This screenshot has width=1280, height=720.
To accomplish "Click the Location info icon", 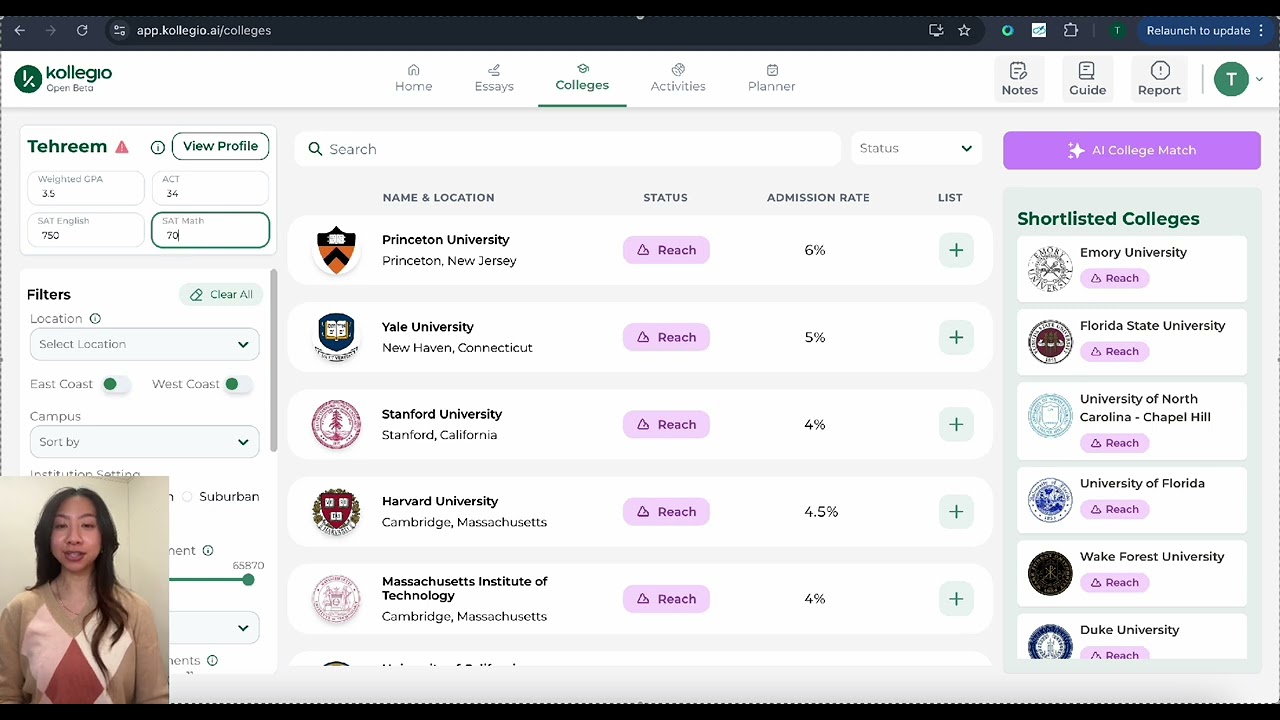I will 95,319.
